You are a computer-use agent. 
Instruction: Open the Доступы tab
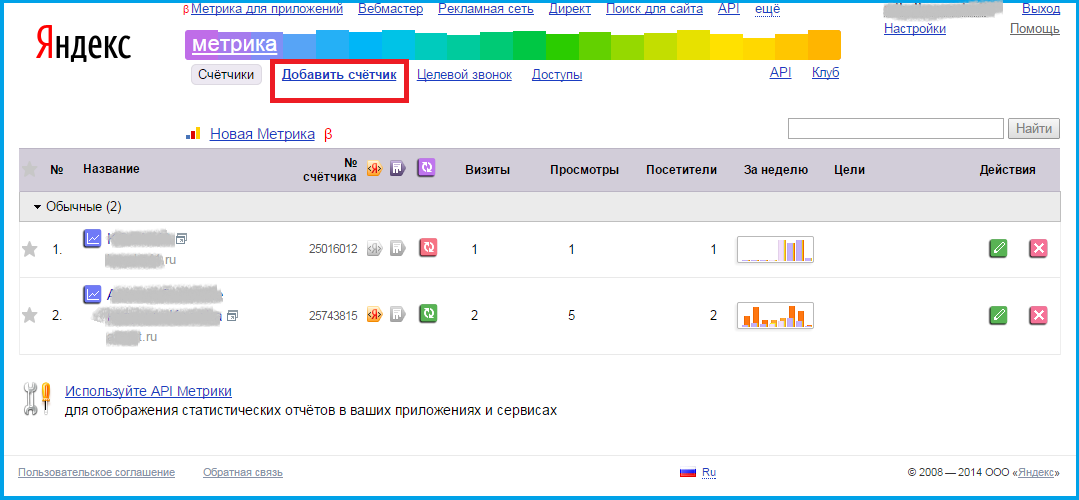[x=557, y=75]
